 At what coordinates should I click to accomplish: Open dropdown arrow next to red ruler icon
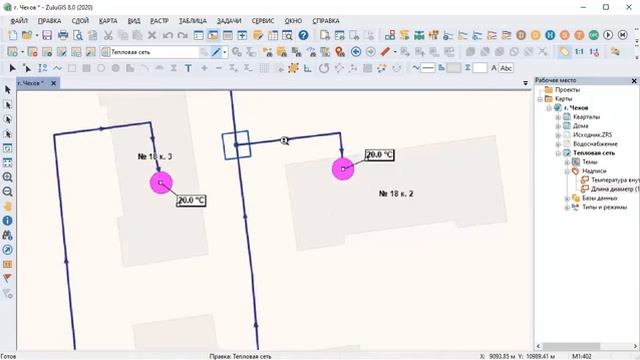coord(395,52)
